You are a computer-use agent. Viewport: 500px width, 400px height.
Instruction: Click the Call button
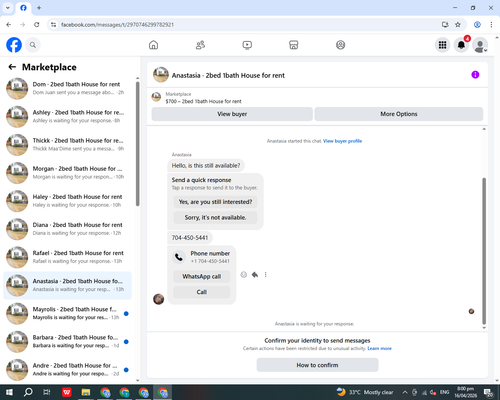(x=202, y=292)
